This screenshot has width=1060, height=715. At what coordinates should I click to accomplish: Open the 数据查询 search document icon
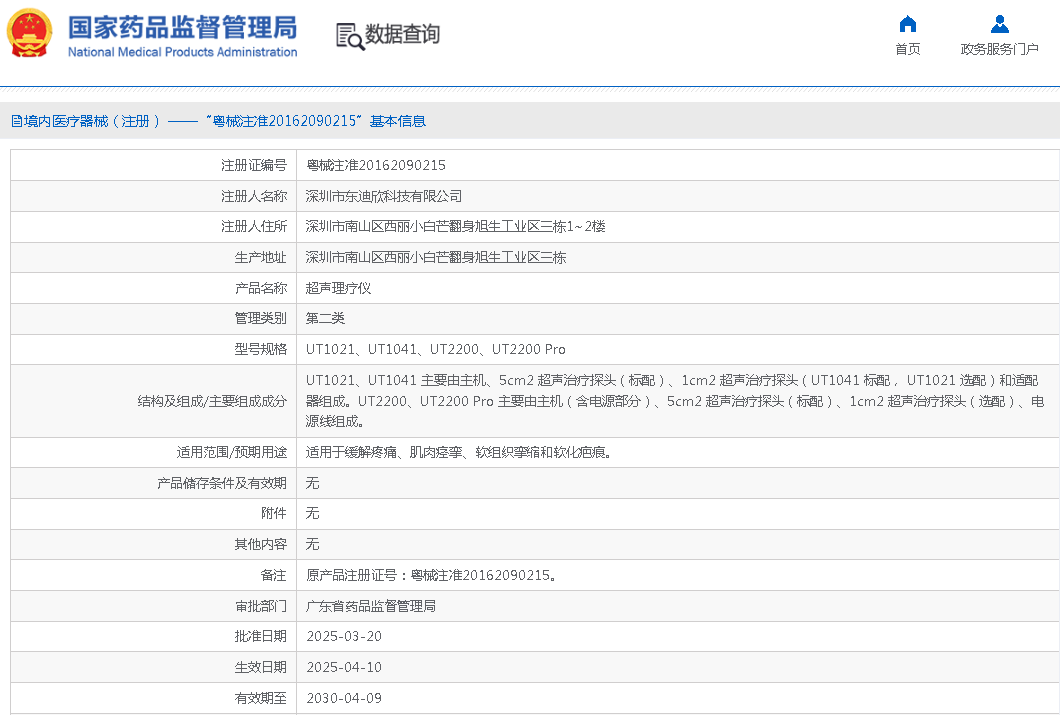350,36
